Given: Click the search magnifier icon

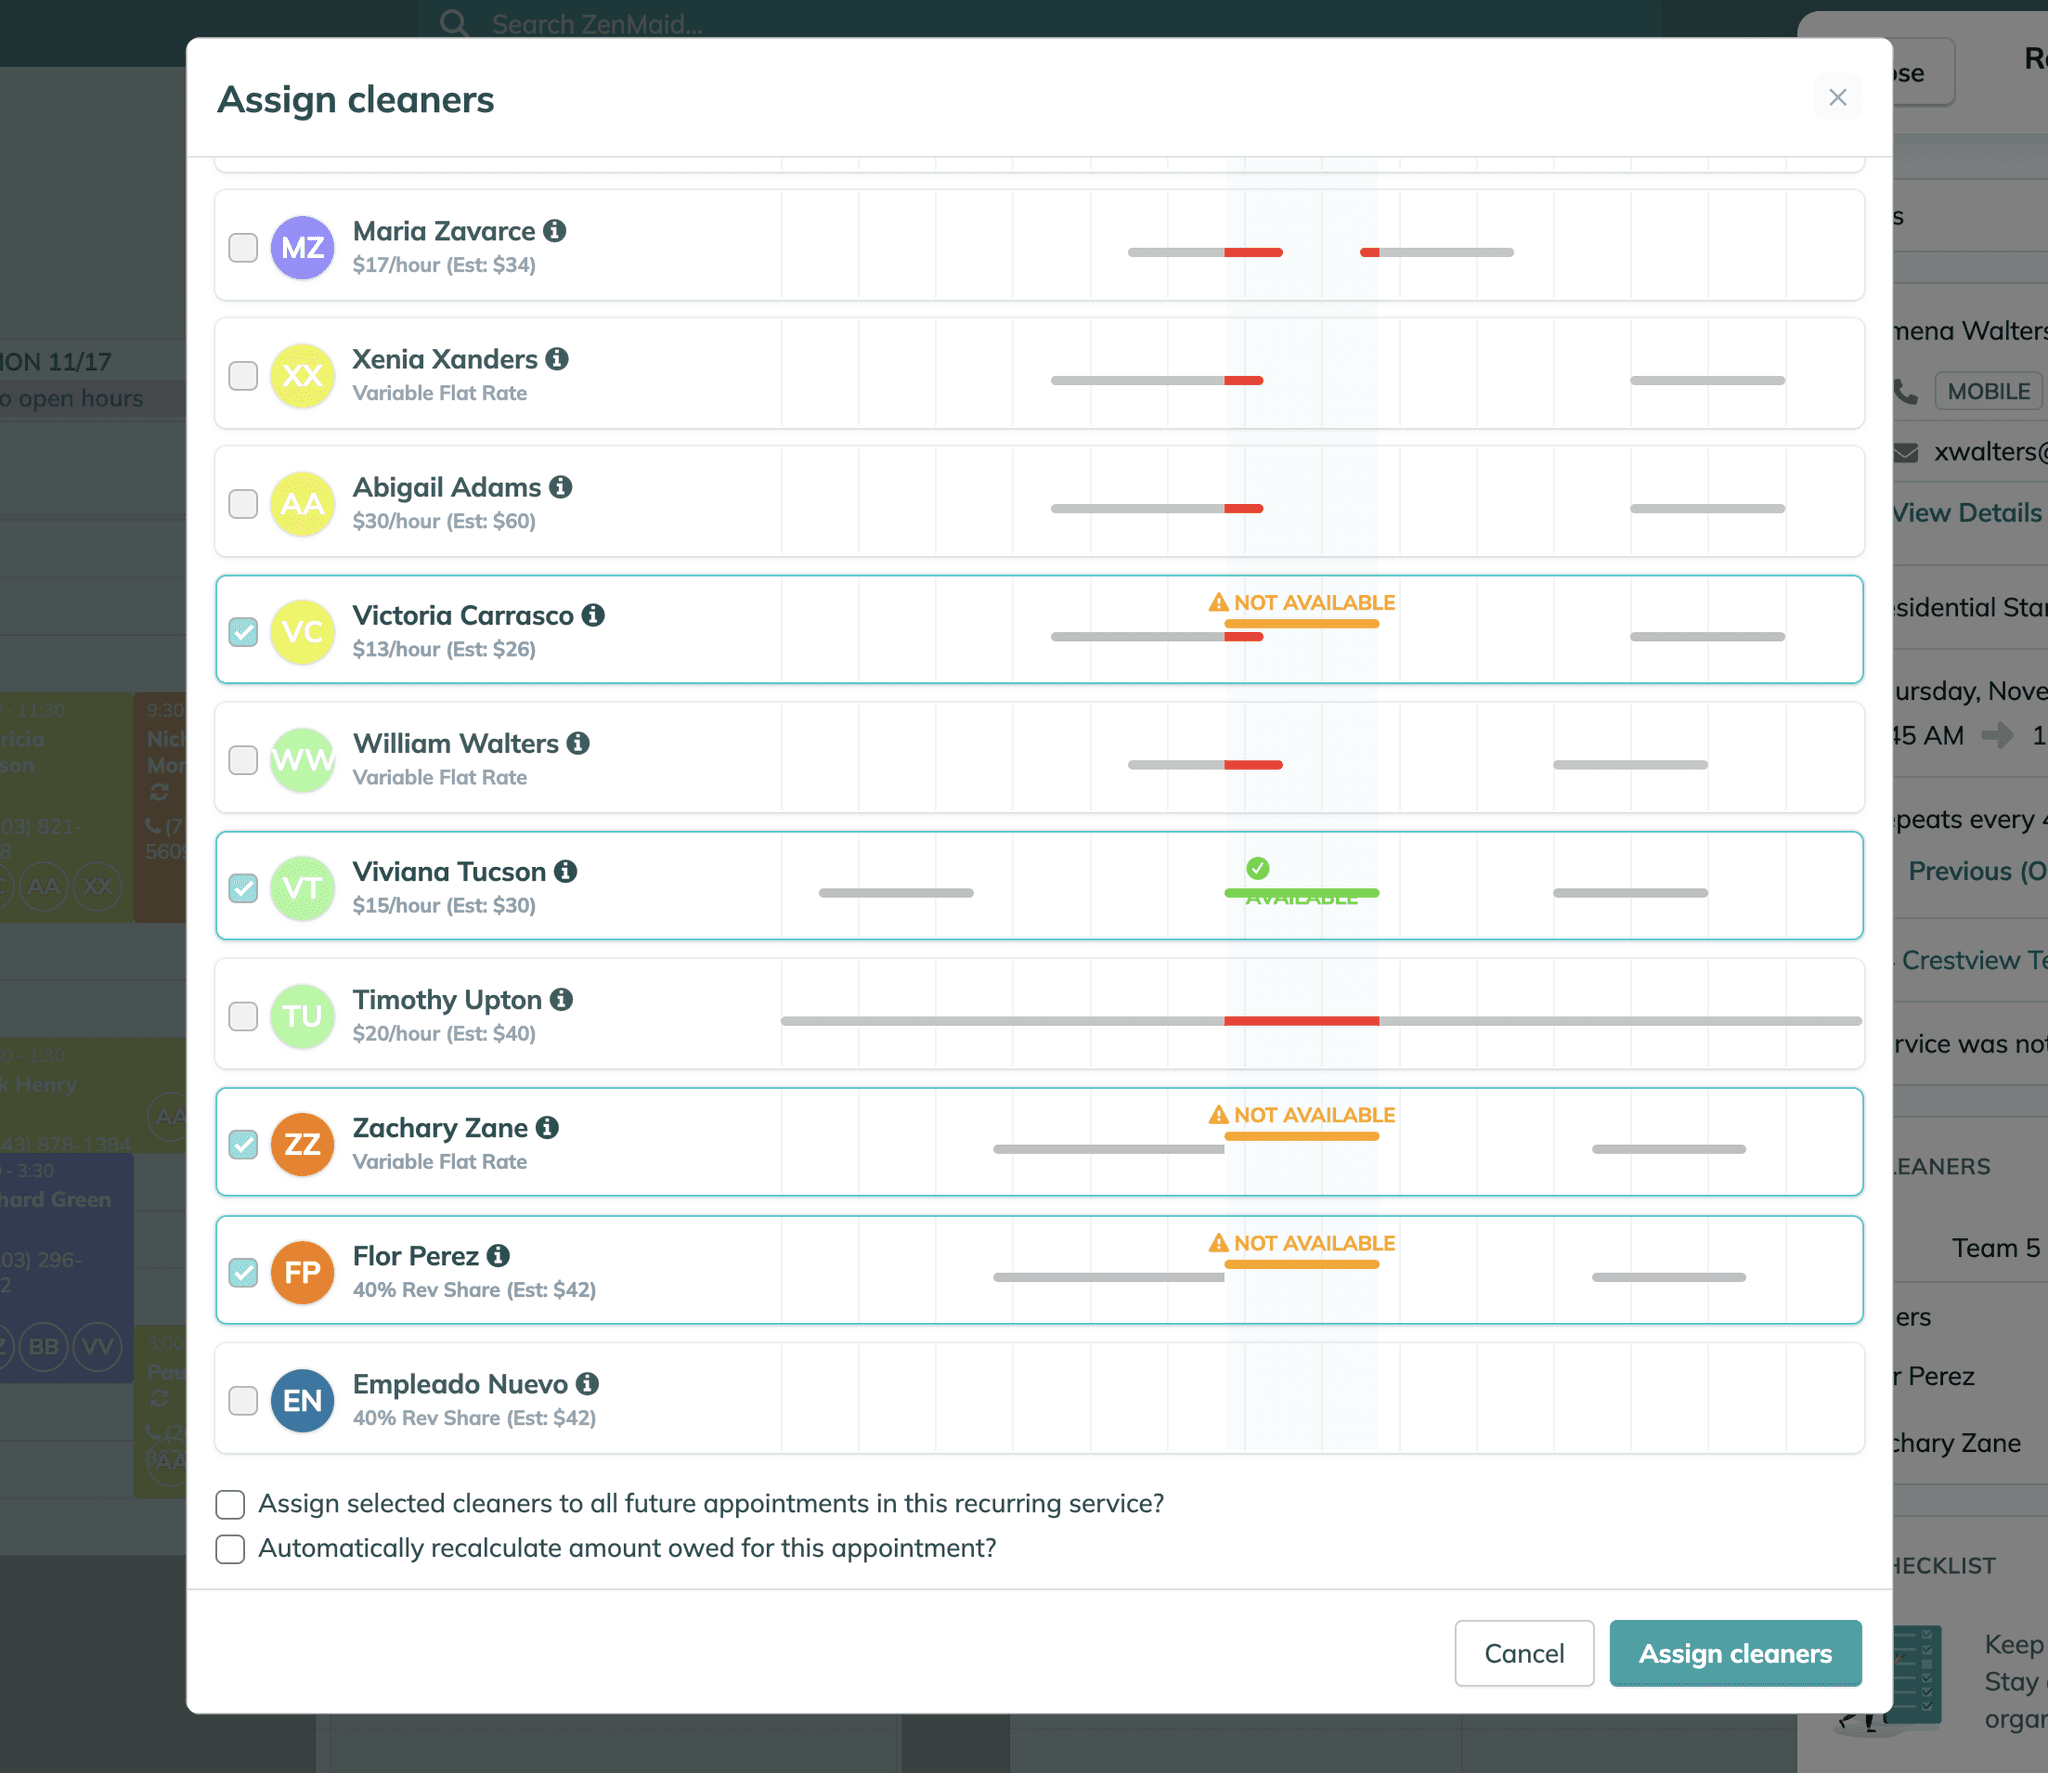Looking at the screenshot, I should click(x=454, y=22).
